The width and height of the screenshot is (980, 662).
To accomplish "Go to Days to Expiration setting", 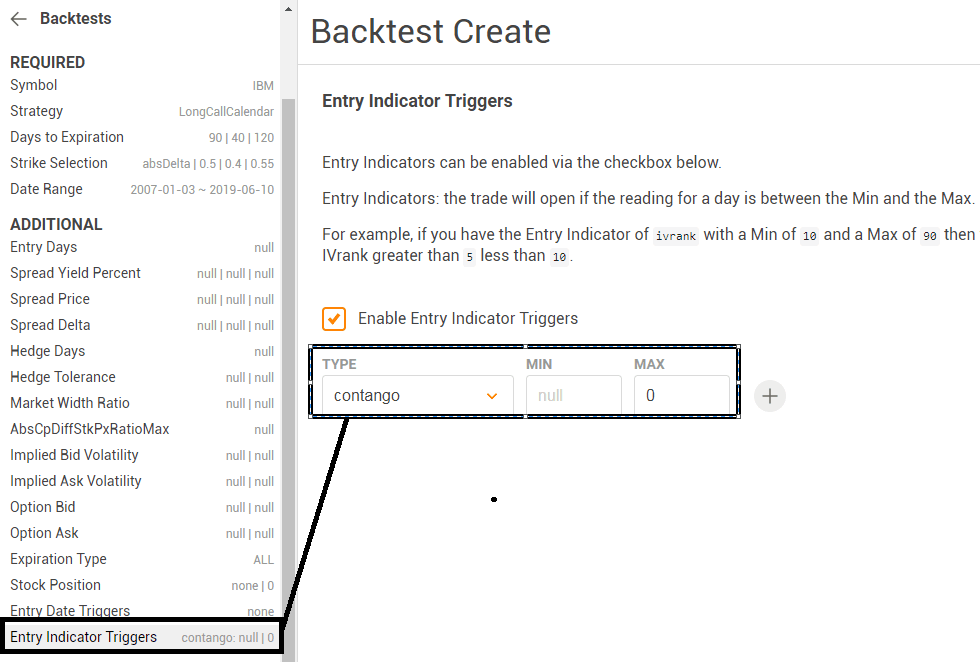I will (x=142, y=137).
